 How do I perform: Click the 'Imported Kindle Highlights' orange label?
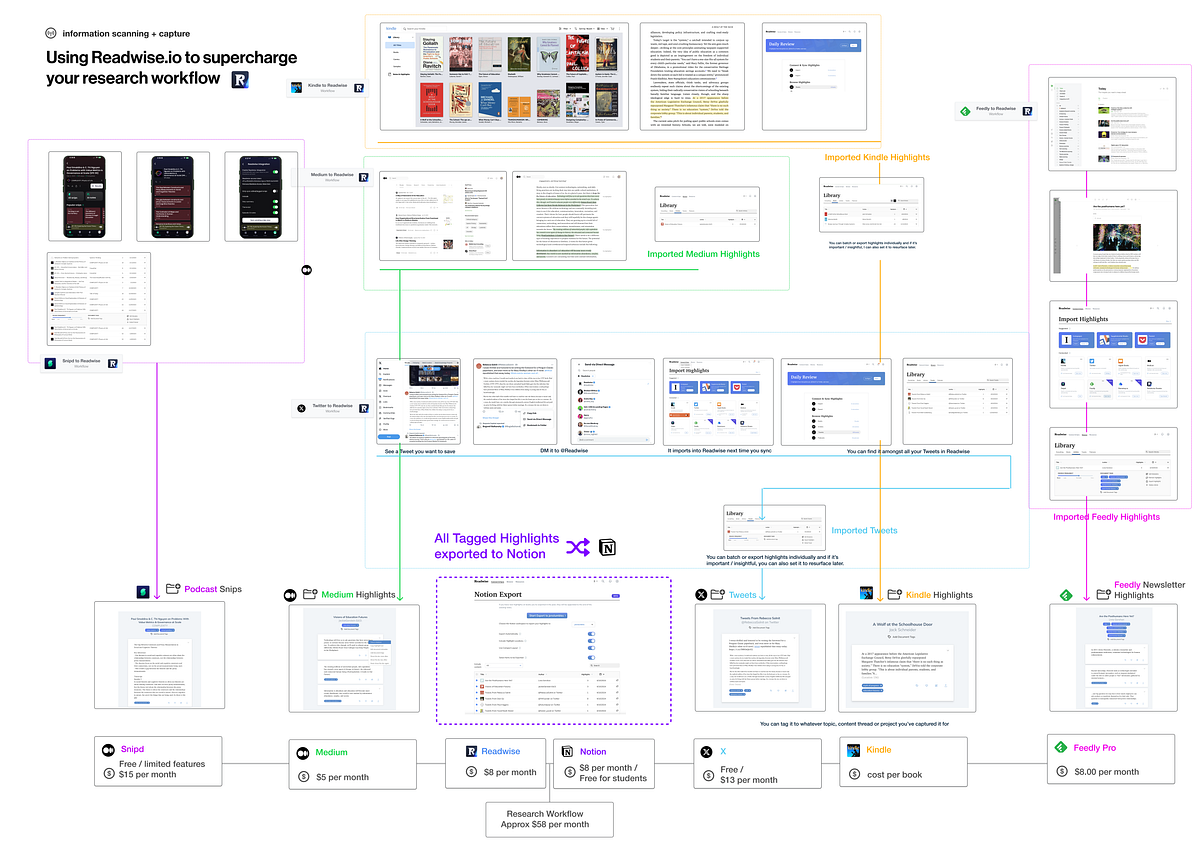[x=876, y=157]
